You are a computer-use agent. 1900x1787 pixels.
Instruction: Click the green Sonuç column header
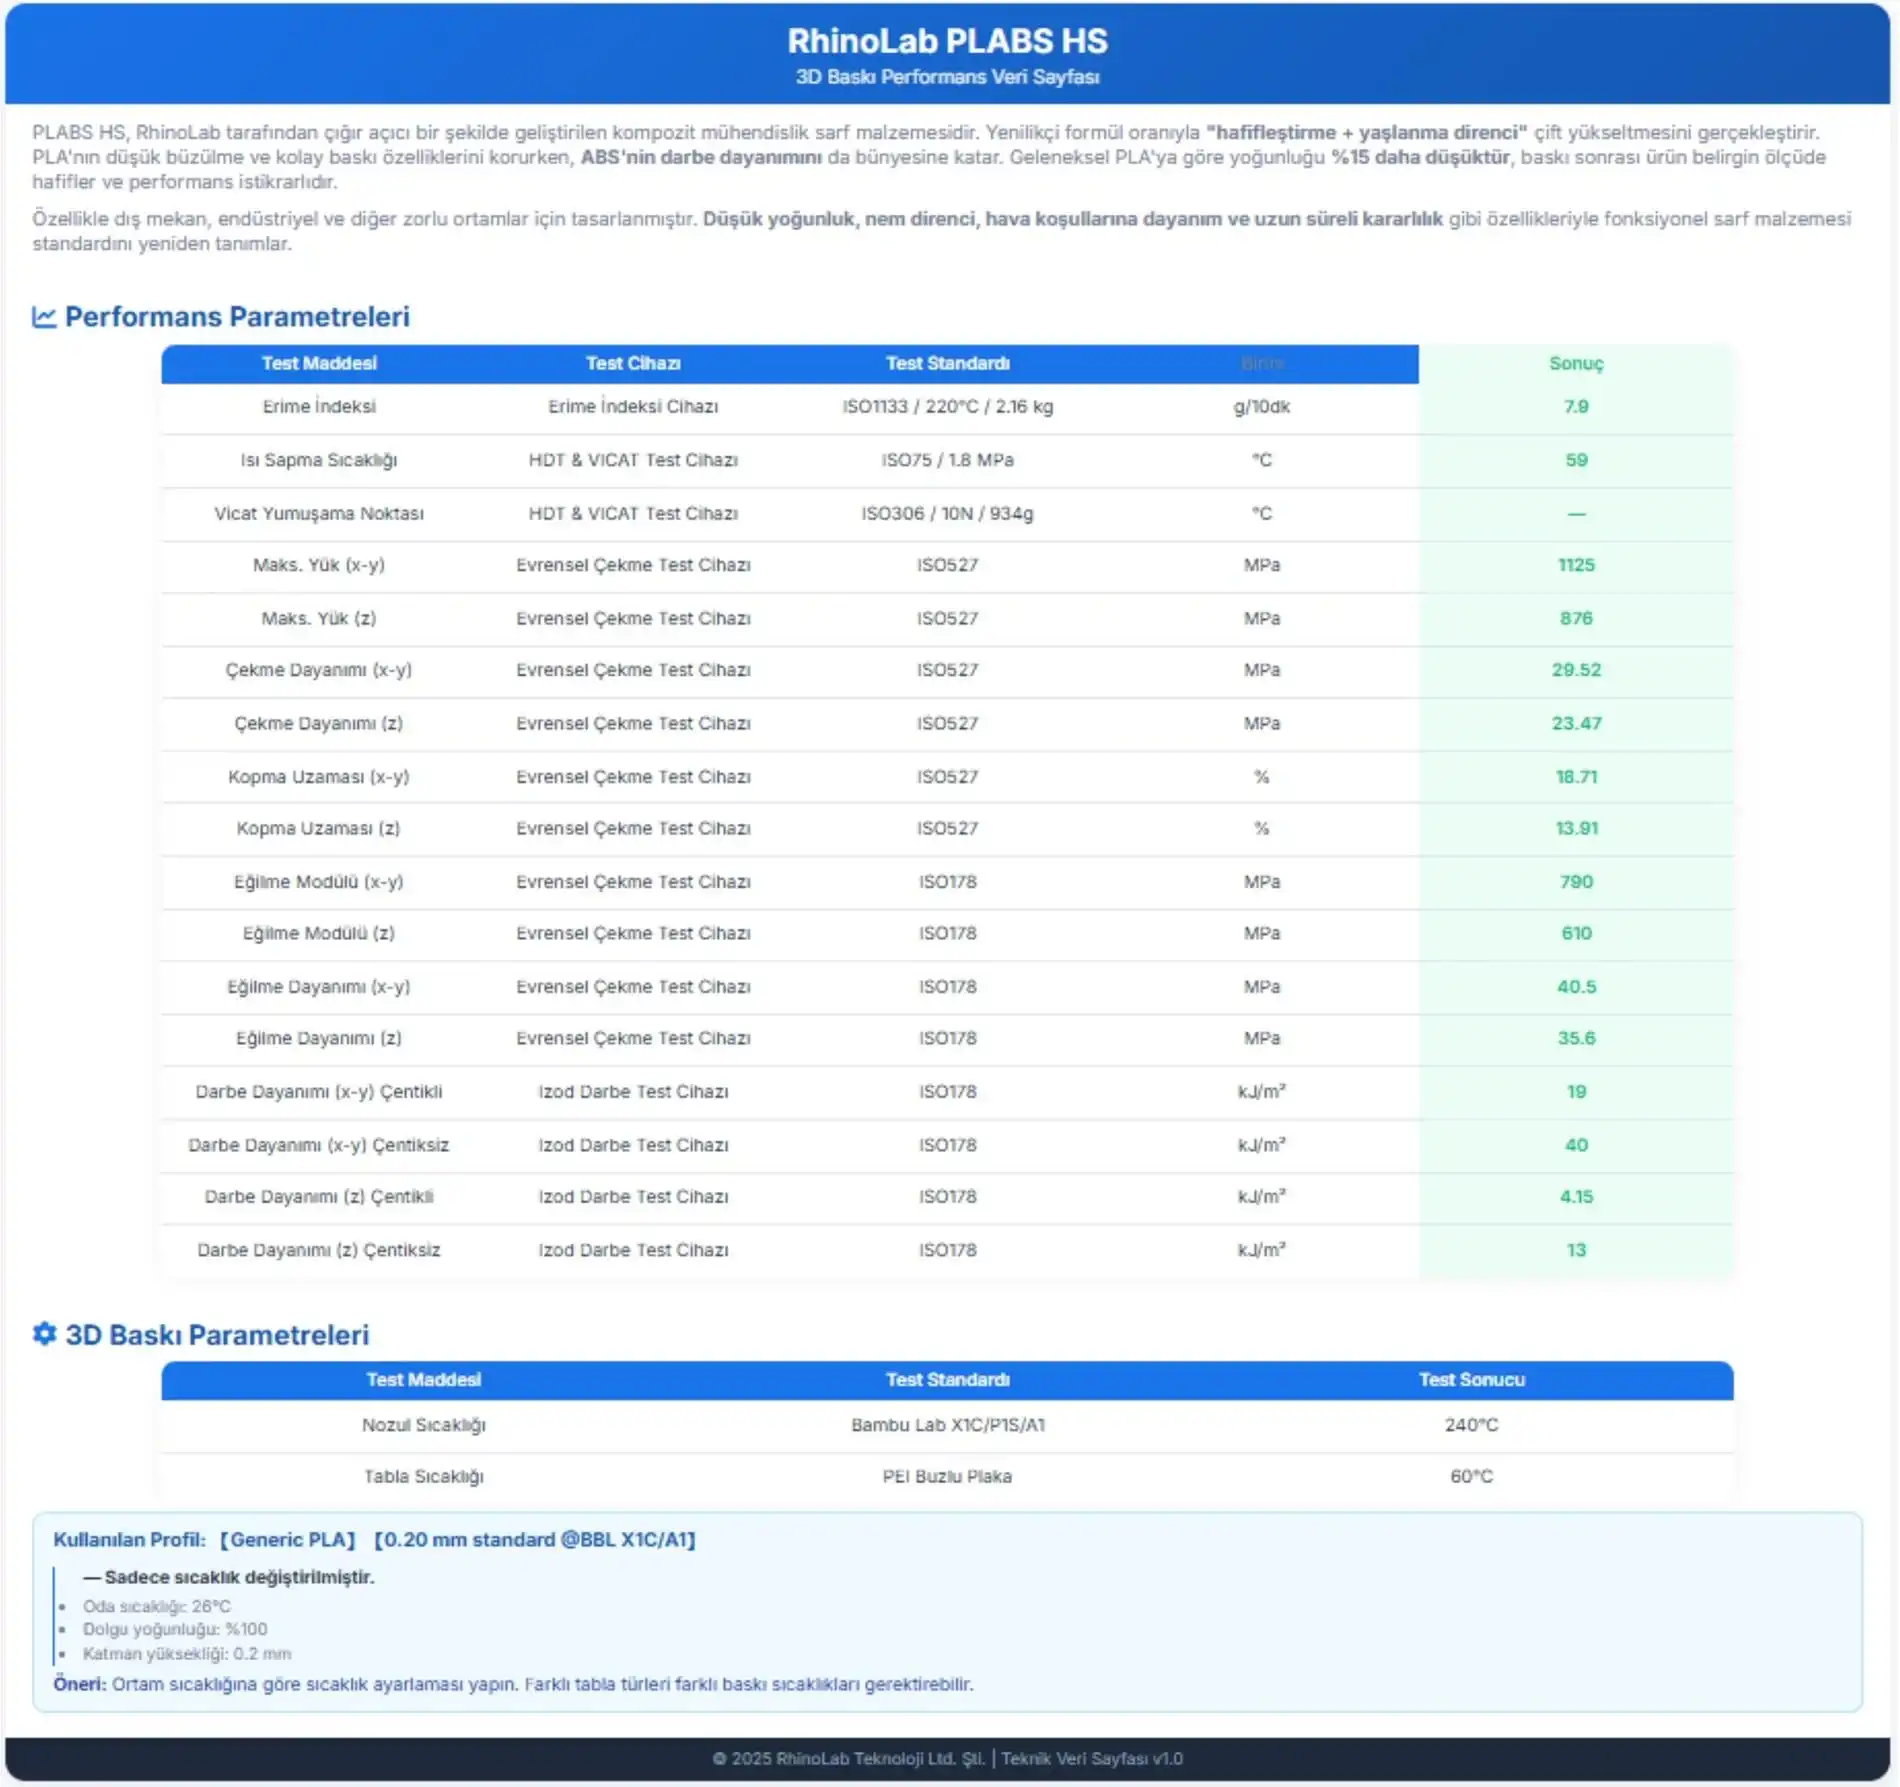[x=1575, y=364]
